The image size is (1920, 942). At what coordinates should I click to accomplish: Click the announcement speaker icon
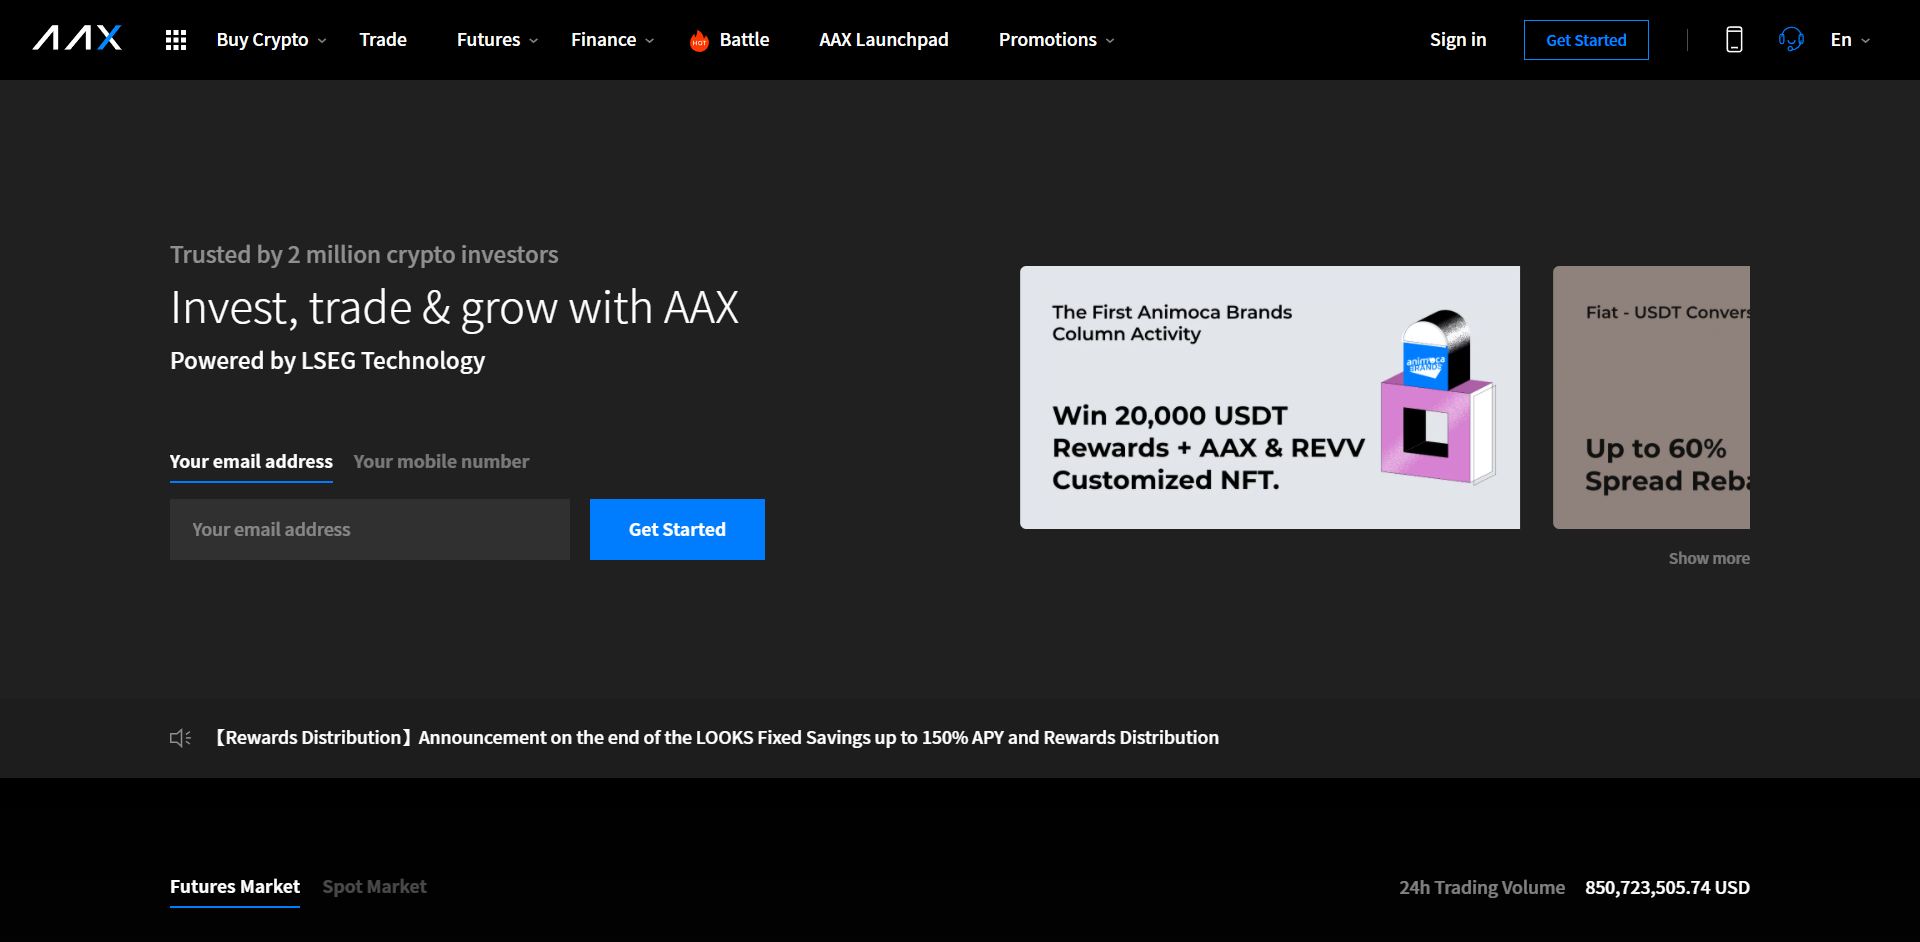coord(180,738)
